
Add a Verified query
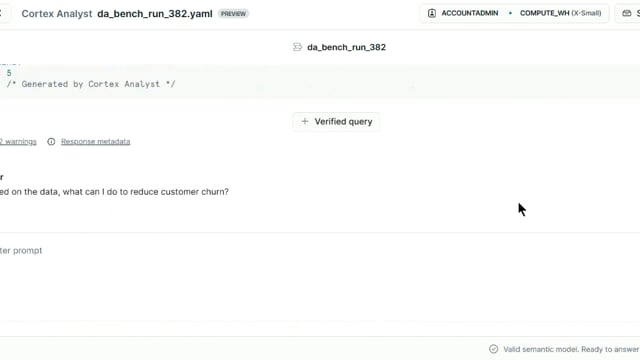pos(336,122)
